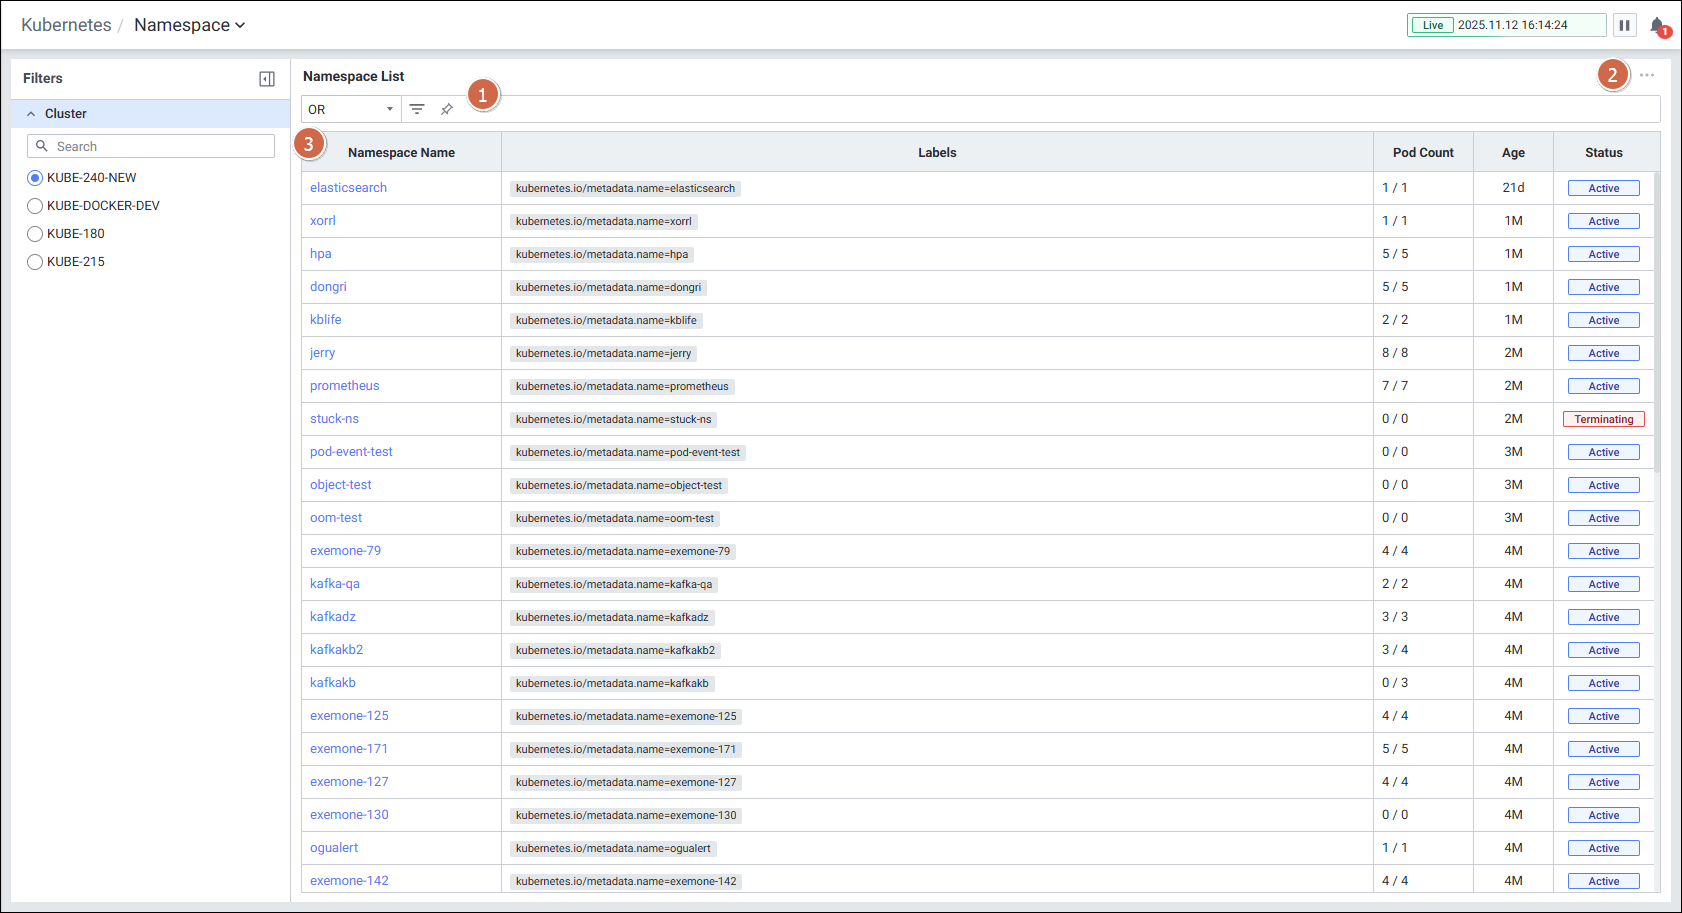Viewport: 1682px width, 913px height.
Task: Pause the live time updates
Action: pyautogui.click(x=1624, y=25)
